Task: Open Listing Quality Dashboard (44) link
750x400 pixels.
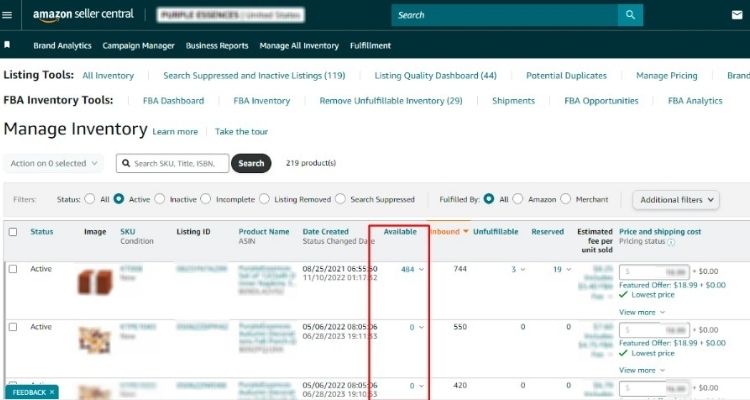Action: point(435,75)
